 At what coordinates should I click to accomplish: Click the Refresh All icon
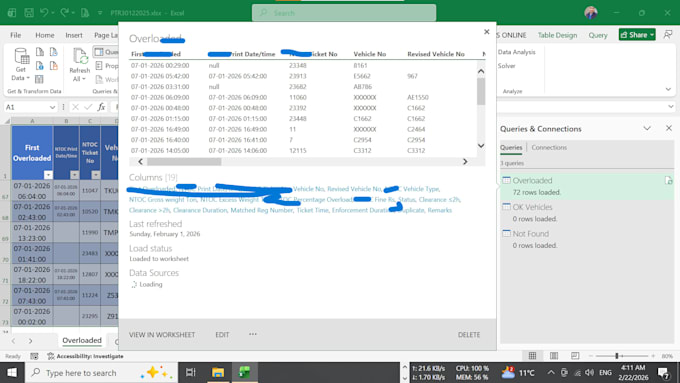[x=80, y=65]
